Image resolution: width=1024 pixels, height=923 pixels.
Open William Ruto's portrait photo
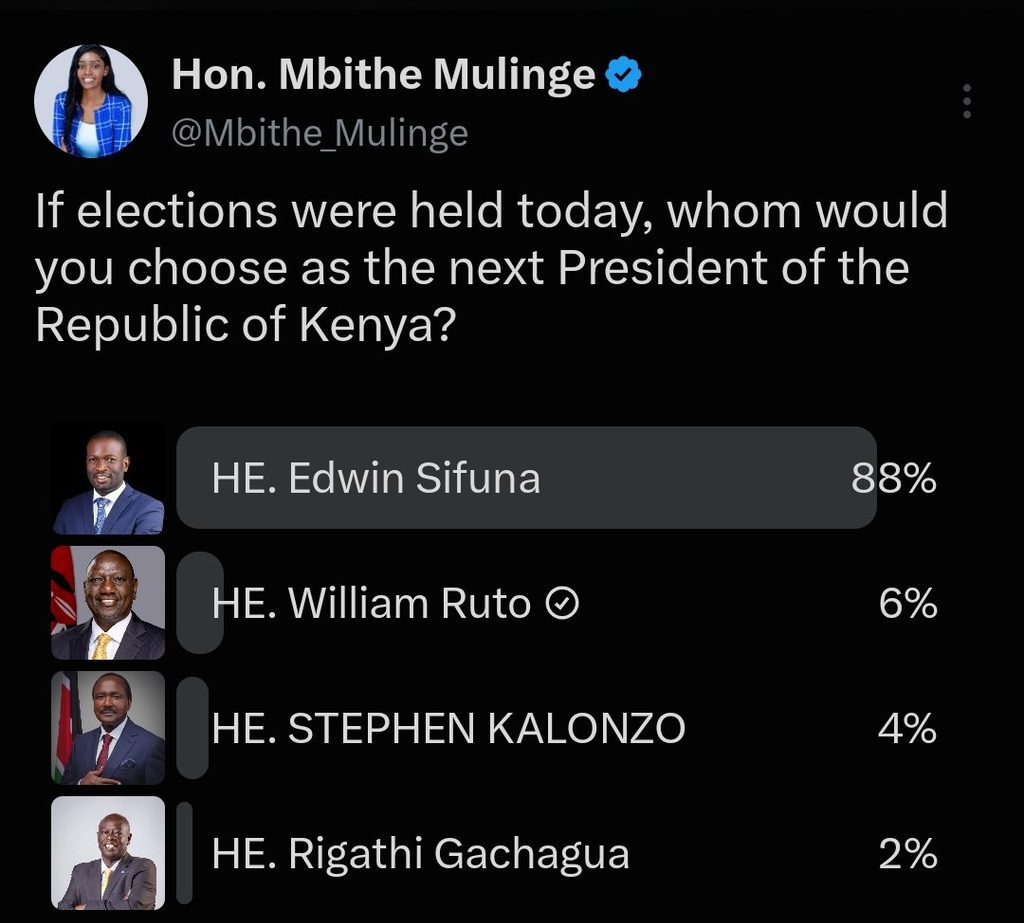(108, 602)
